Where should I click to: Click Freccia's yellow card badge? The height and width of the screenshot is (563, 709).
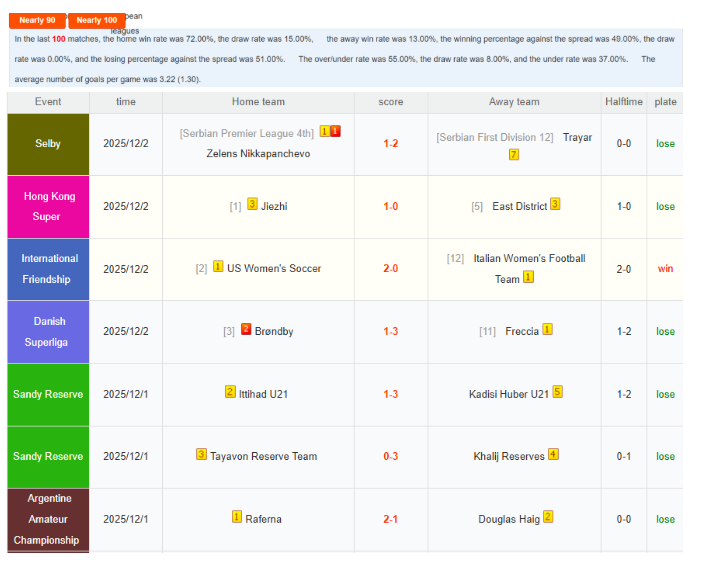pos(547,329)
